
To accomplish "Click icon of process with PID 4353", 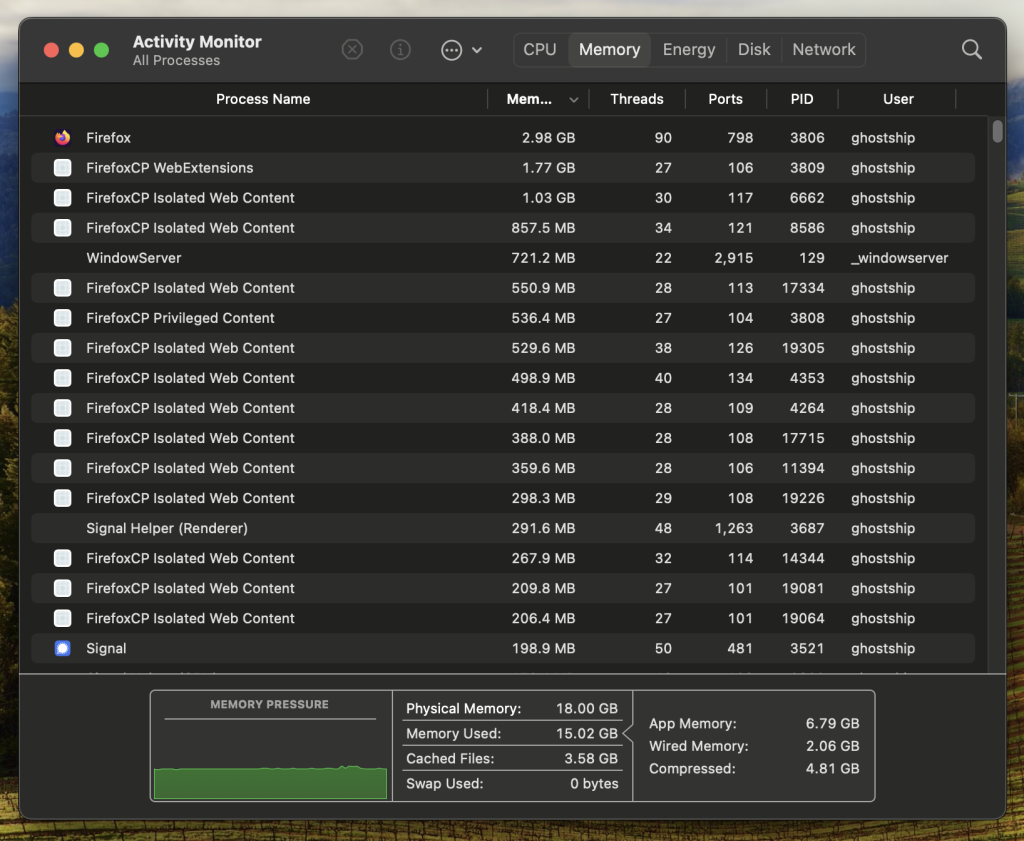I will (63, 378).
